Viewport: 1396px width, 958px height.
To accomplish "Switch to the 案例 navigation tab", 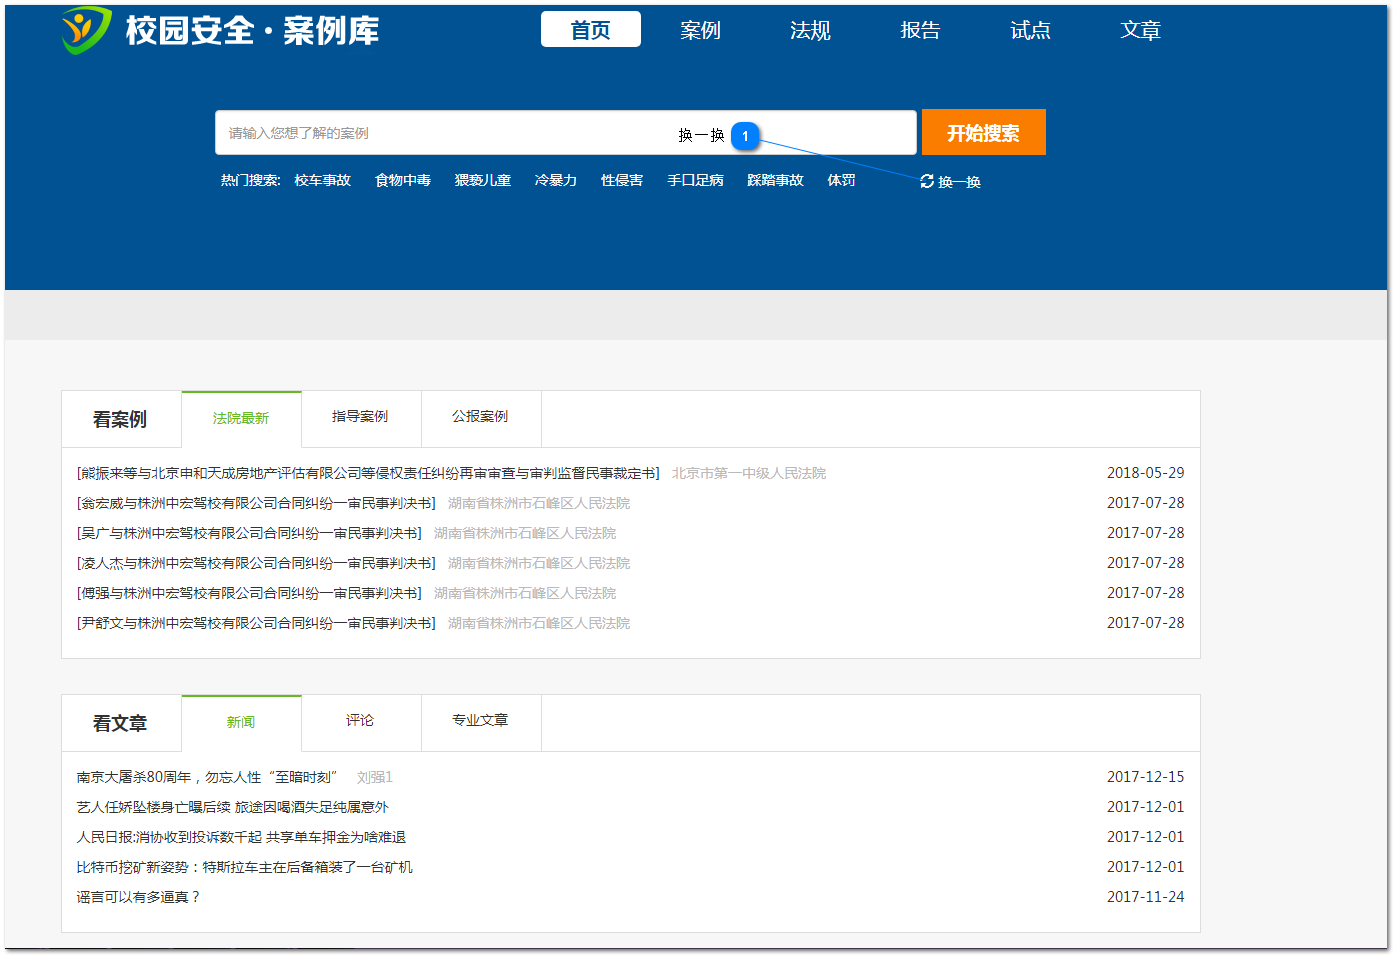I will [x=700, y=30].
